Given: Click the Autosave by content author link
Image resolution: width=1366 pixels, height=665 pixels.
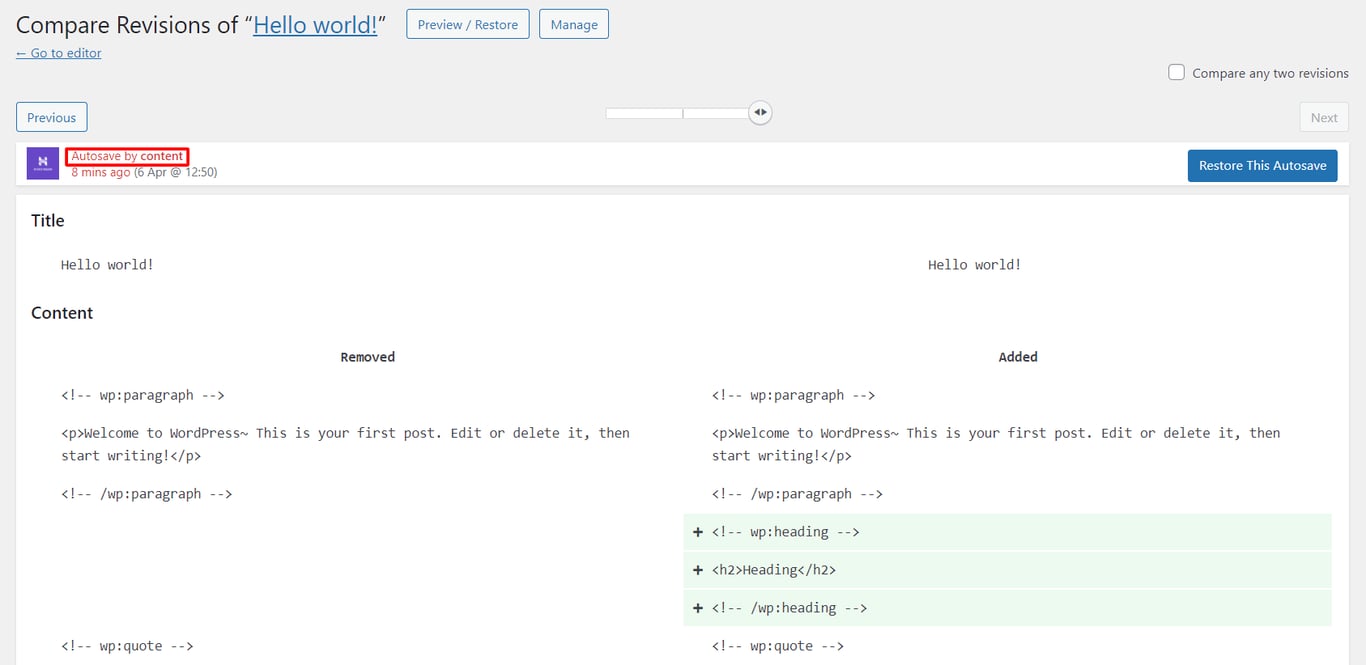Looking at the screenshot, I should coord(126,156).
